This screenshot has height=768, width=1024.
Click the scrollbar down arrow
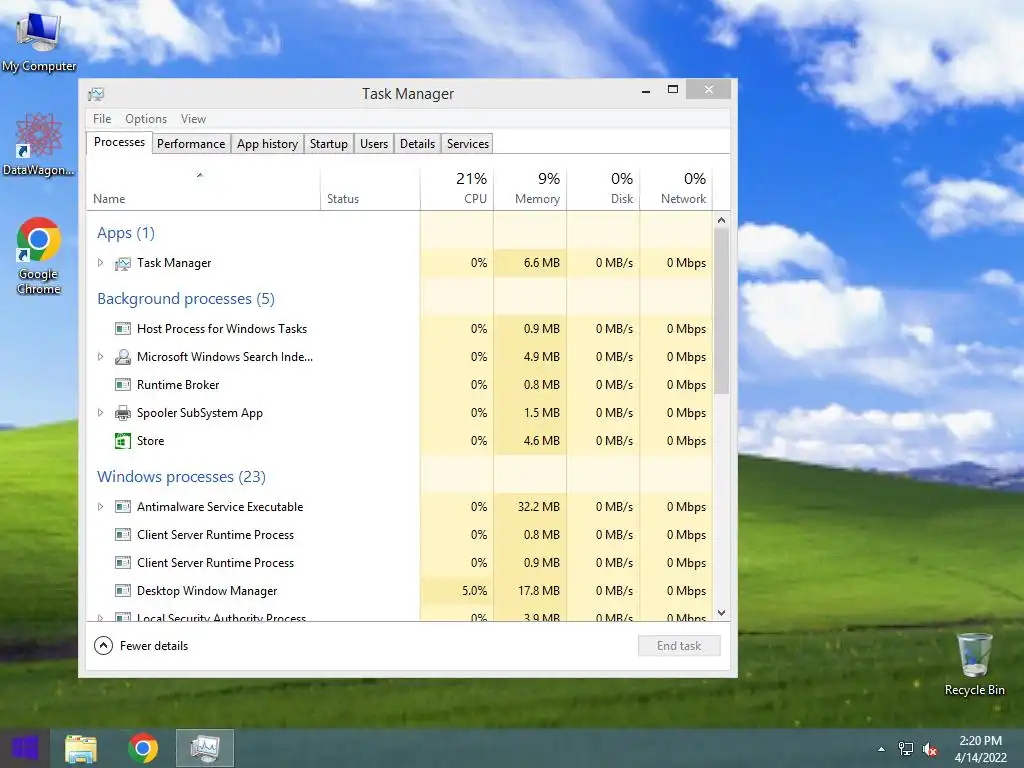coord(721,613)
